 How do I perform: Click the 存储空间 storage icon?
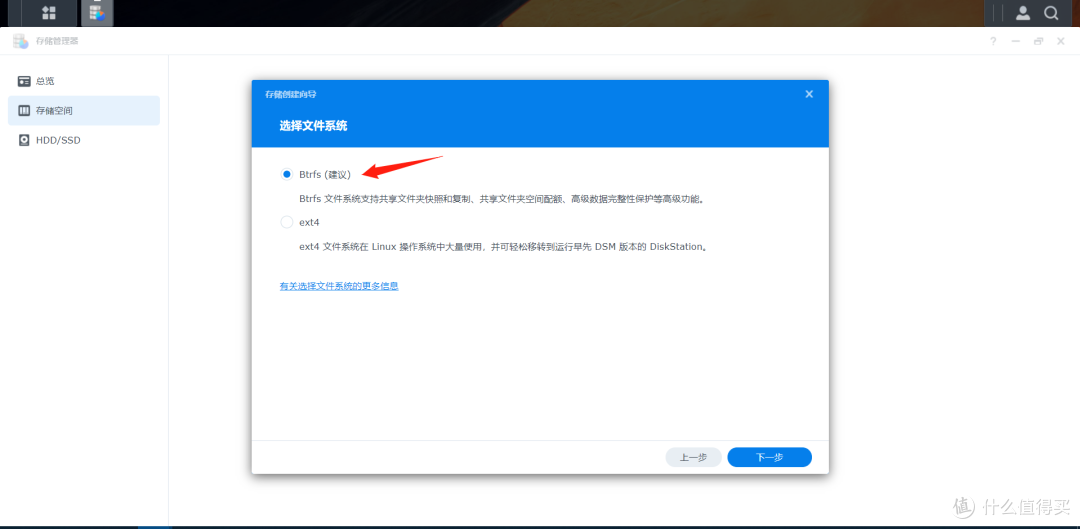(x=24, y=110)
